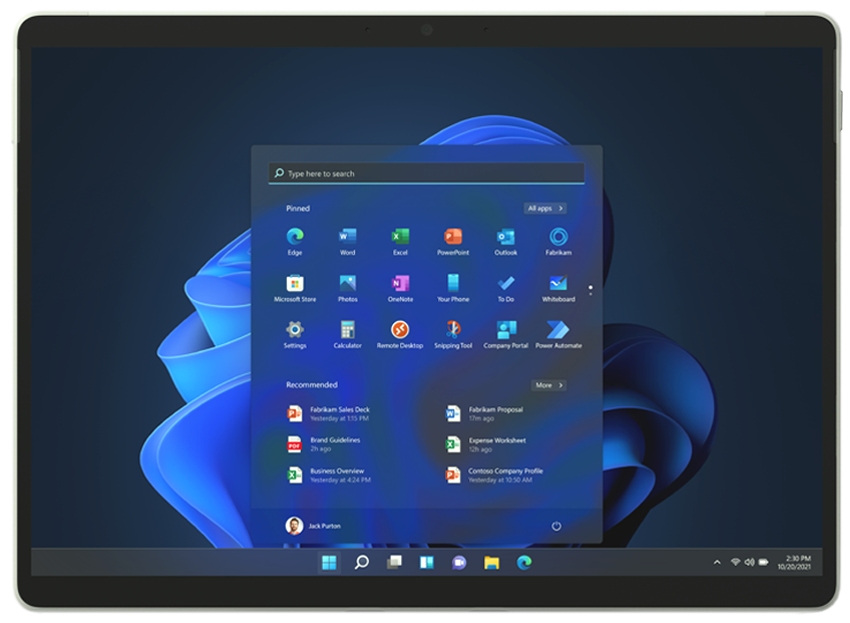
Task: Open the Fabrikam Proposal document
Action: 485,414
